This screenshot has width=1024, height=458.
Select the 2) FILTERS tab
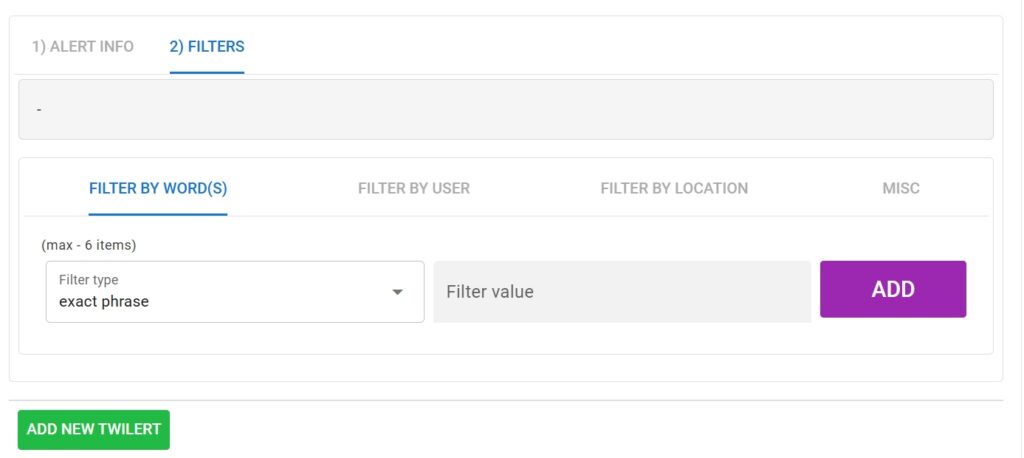207,47
